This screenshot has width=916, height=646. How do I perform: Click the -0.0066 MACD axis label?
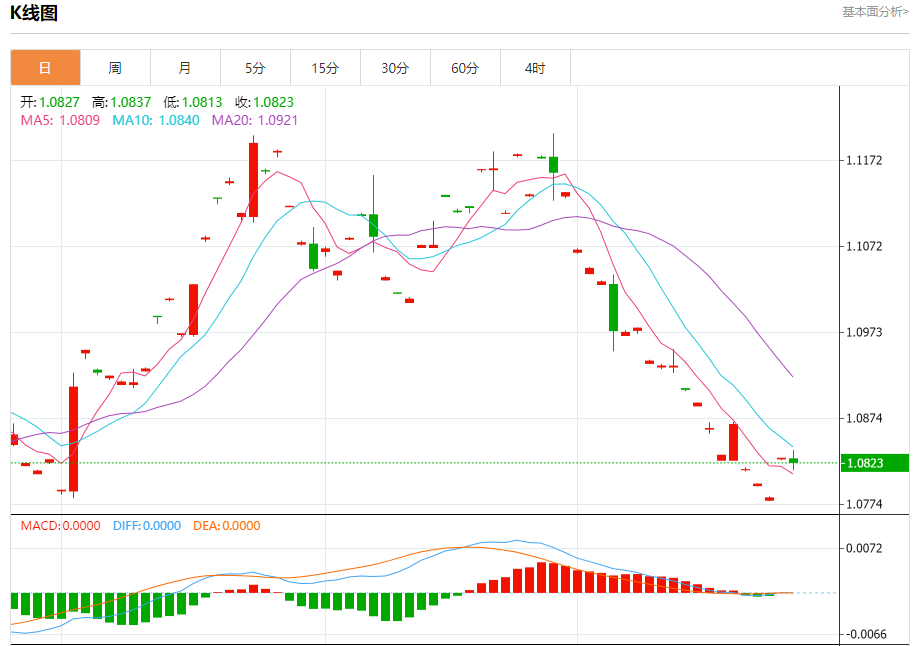click(x=864, y=634)
